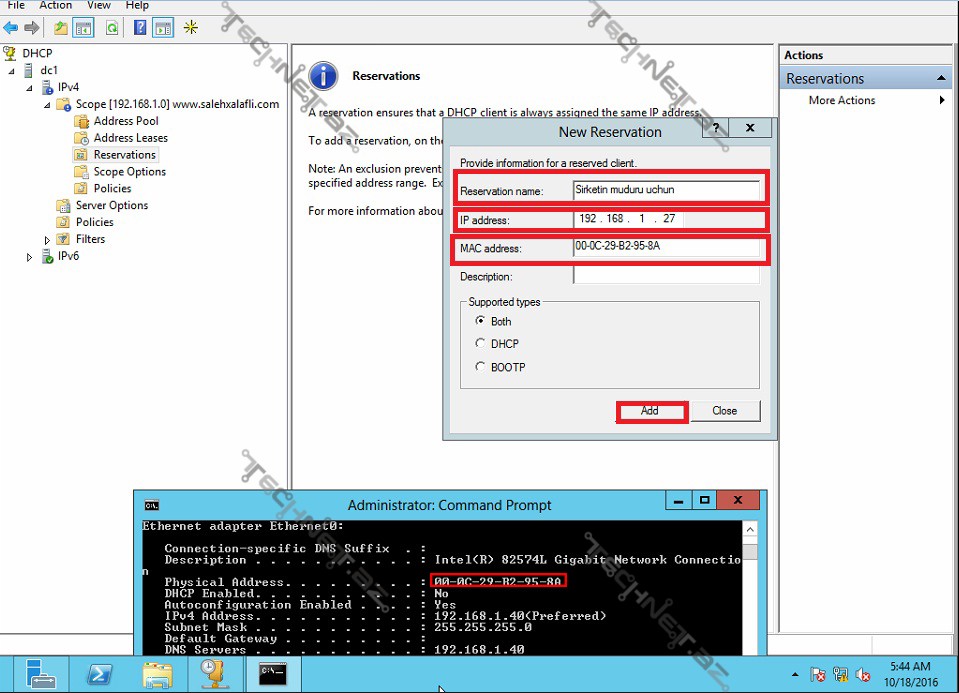
Task: Open the View menu
Action: [x=99, y=6]
